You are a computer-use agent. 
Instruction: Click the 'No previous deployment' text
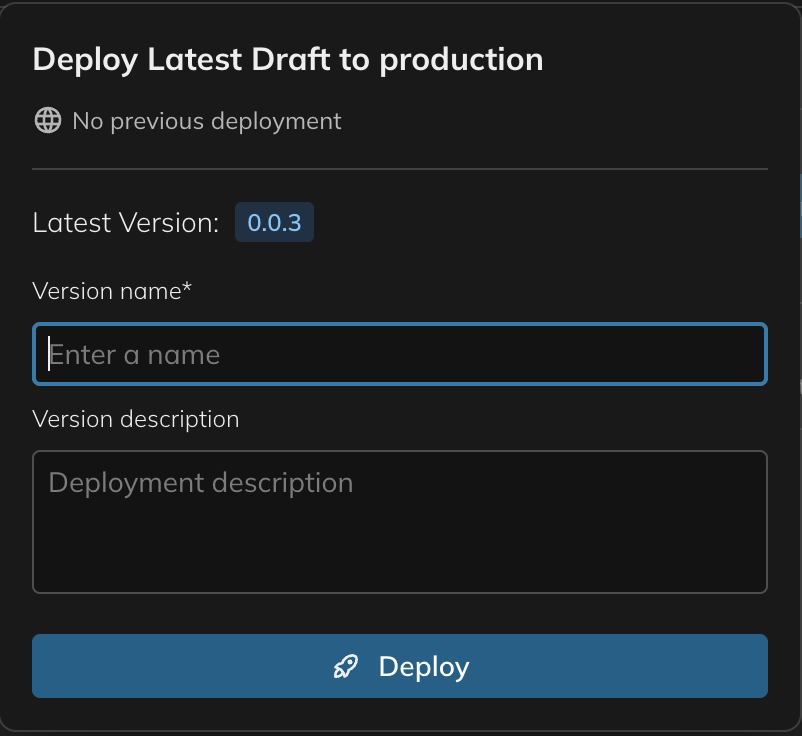pos(207,121)
